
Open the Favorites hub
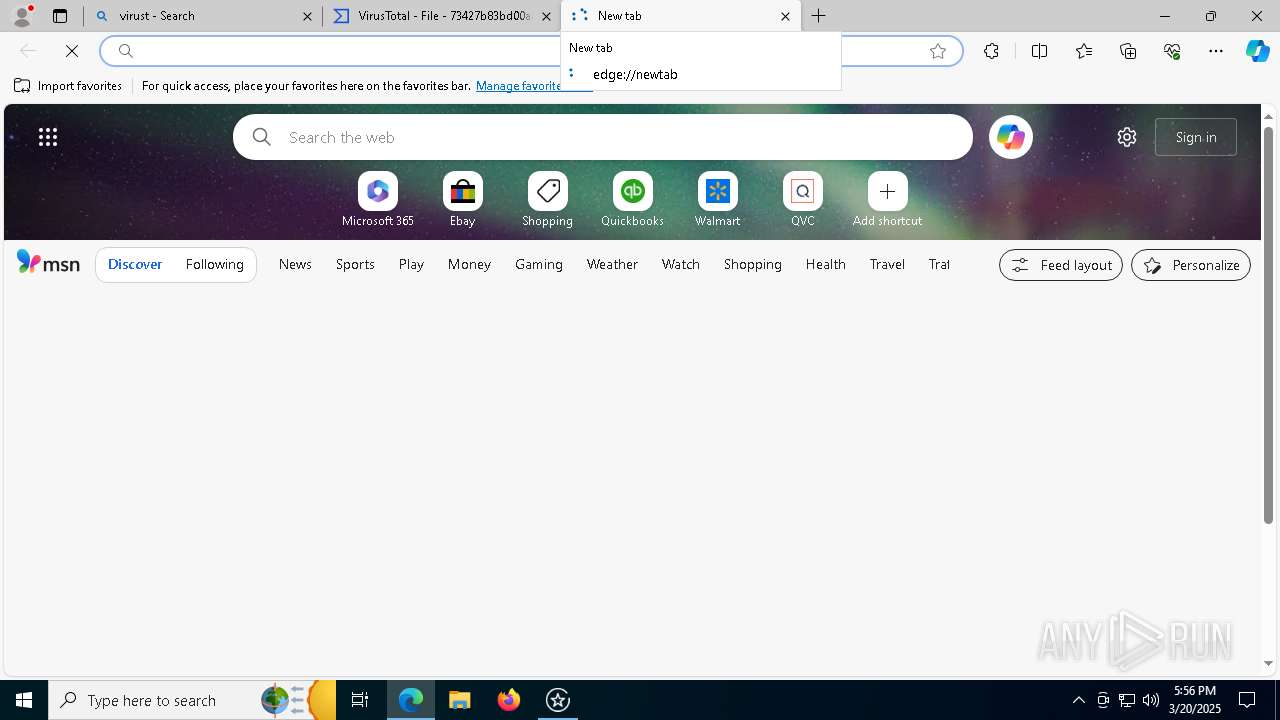pyautogui.click(x=1084, y=51)
